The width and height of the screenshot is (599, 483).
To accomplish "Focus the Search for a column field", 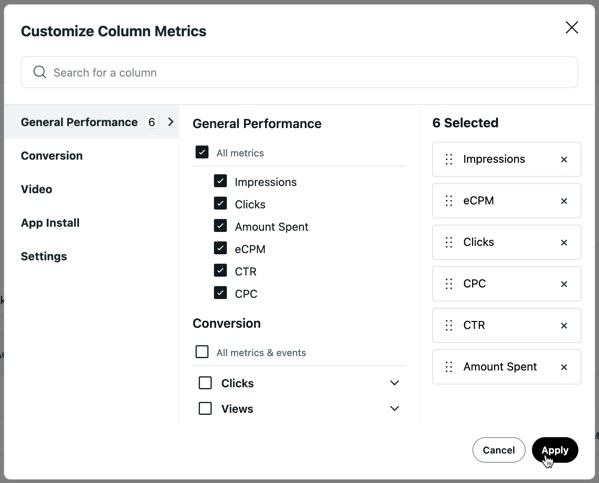I will click(x=300, y=72).
